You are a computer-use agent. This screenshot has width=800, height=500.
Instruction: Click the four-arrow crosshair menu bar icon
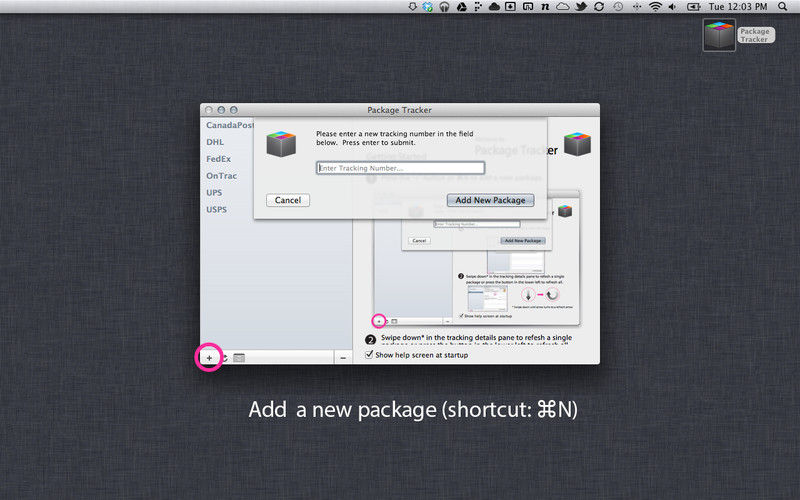[x=637, y=7]
